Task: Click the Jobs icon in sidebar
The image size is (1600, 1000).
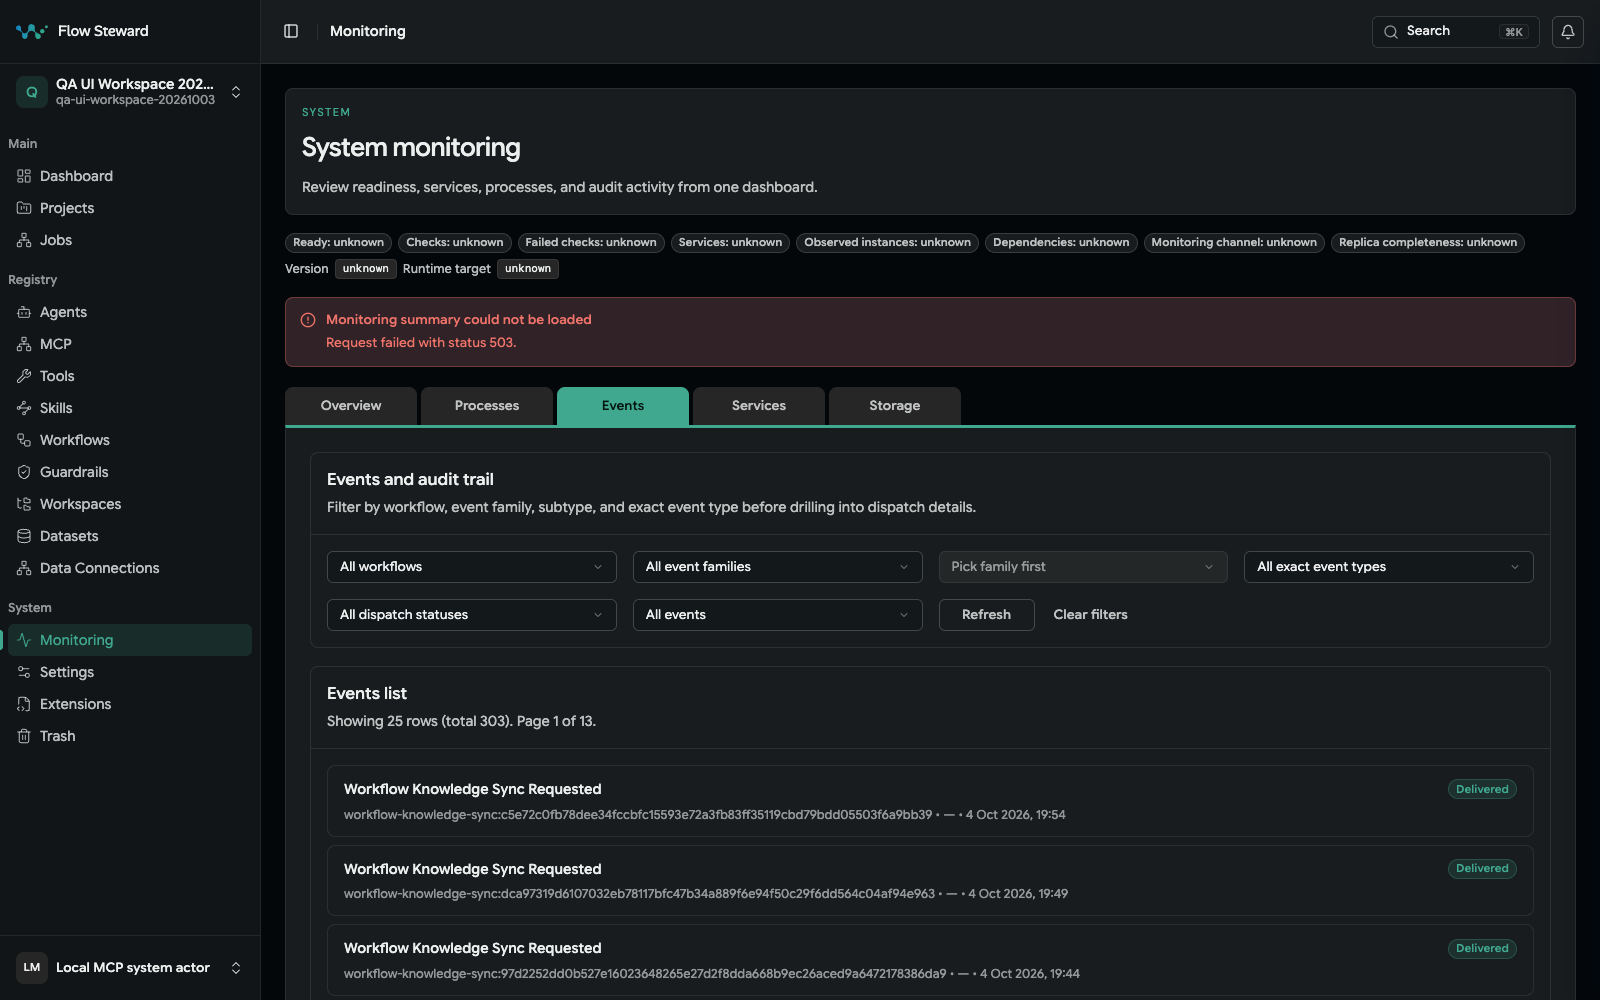Action: click(x=24, y=240)
